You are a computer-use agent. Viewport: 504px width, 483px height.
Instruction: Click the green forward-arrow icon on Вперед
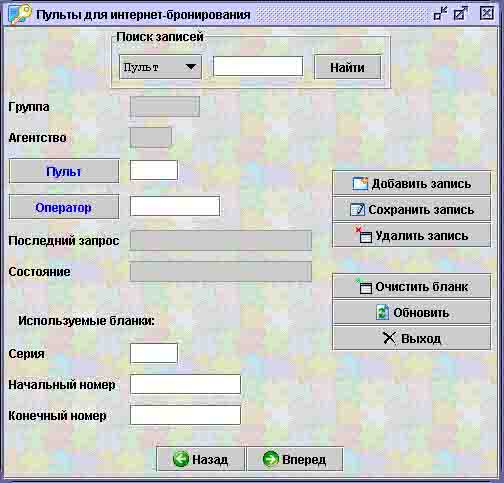tap(271, 459)
